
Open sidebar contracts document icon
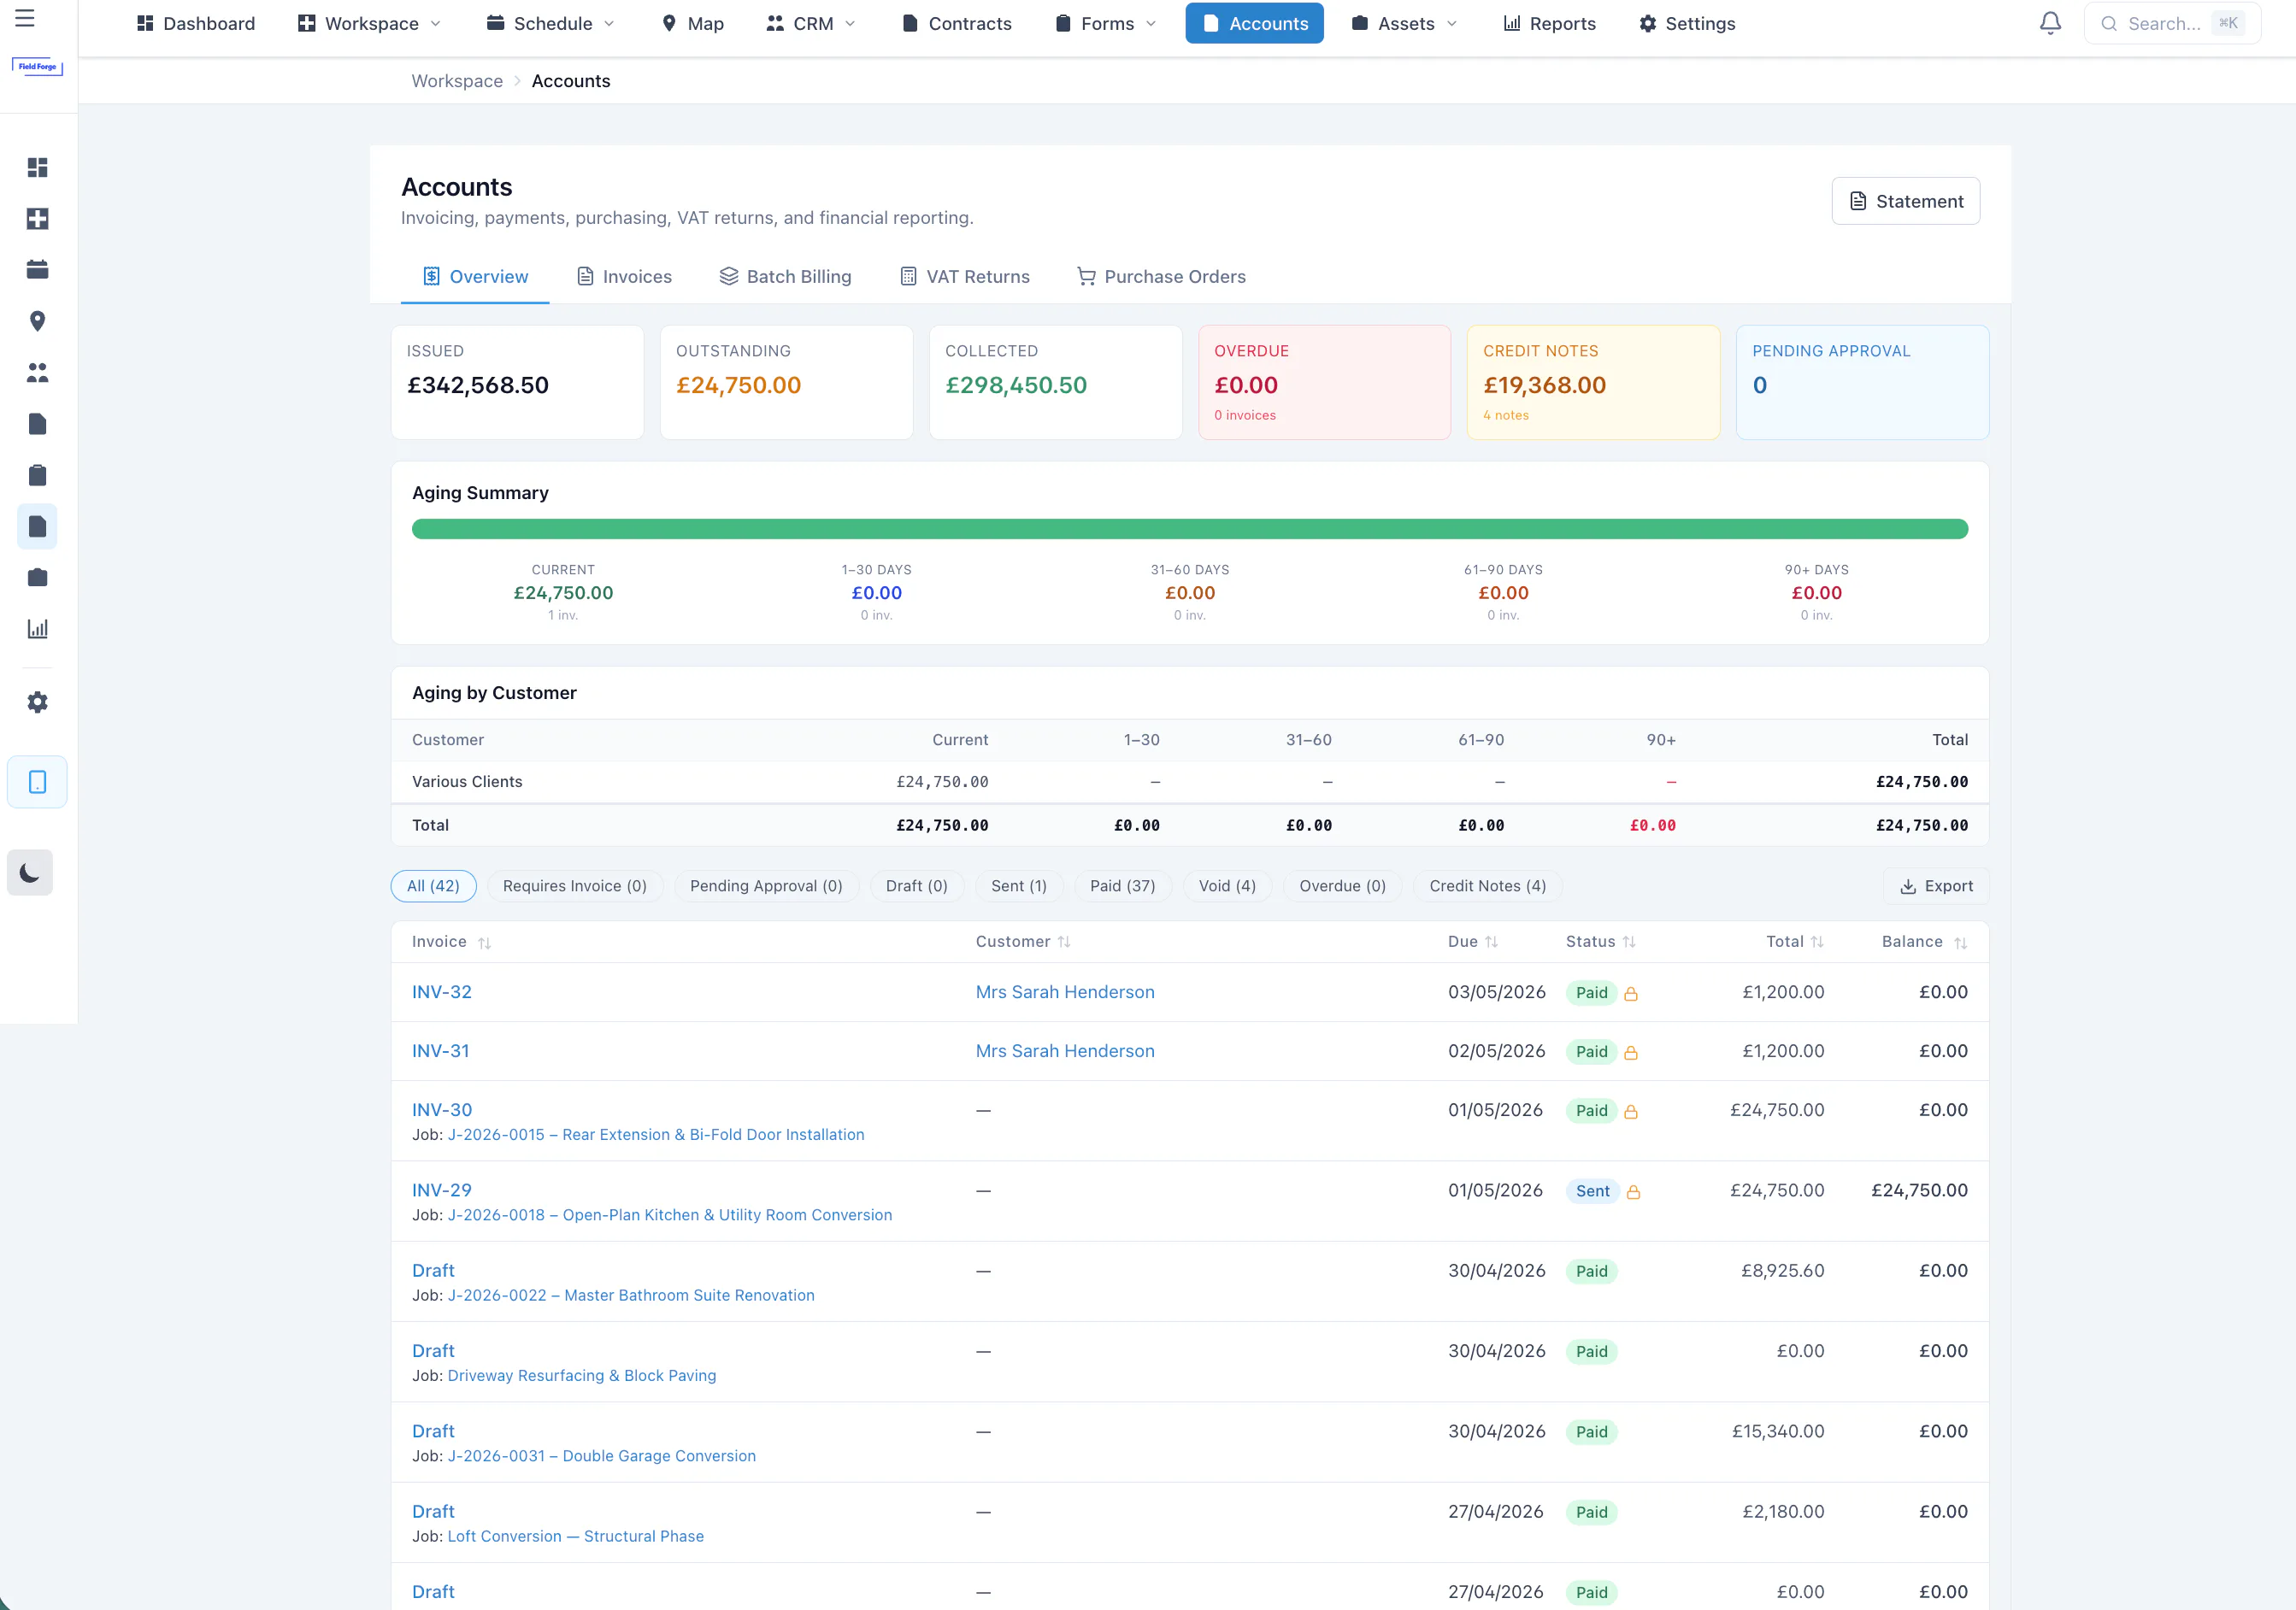(x=37, y=424)
